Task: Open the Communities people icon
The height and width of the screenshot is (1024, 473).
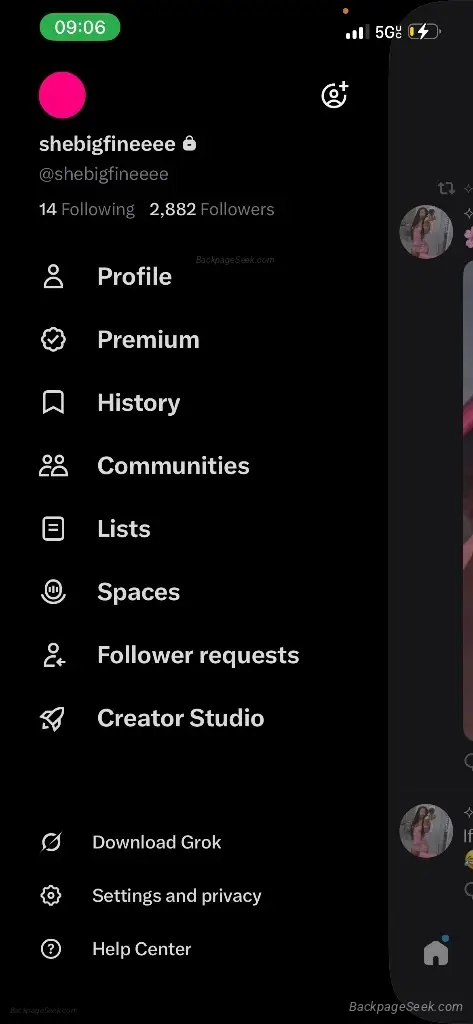Action: 53,466
